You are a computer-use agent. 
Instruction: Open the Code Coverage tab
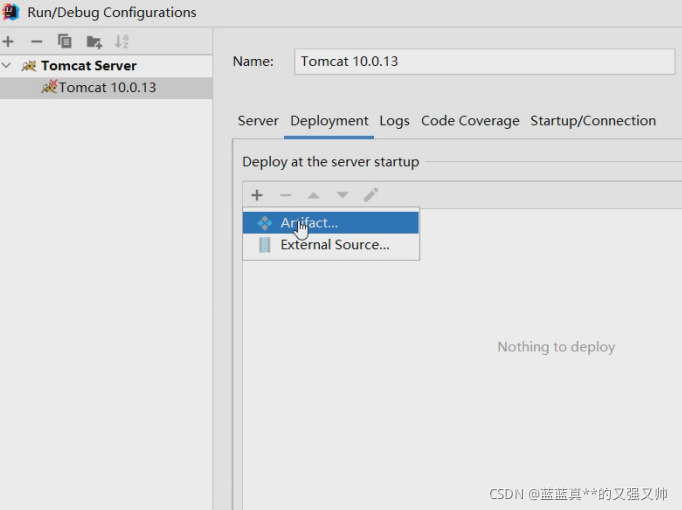click(470, 121)
